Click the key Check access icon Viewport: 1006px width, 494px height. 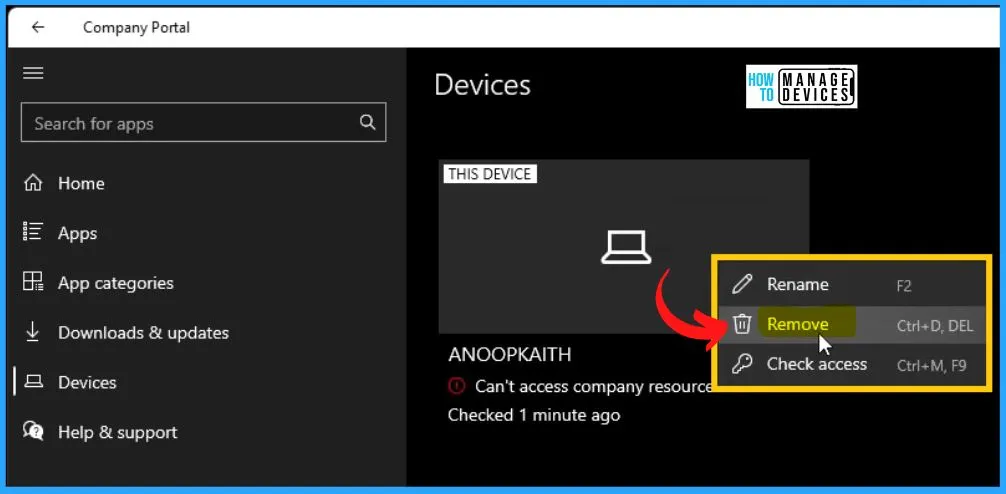click(x=742, y=364)
